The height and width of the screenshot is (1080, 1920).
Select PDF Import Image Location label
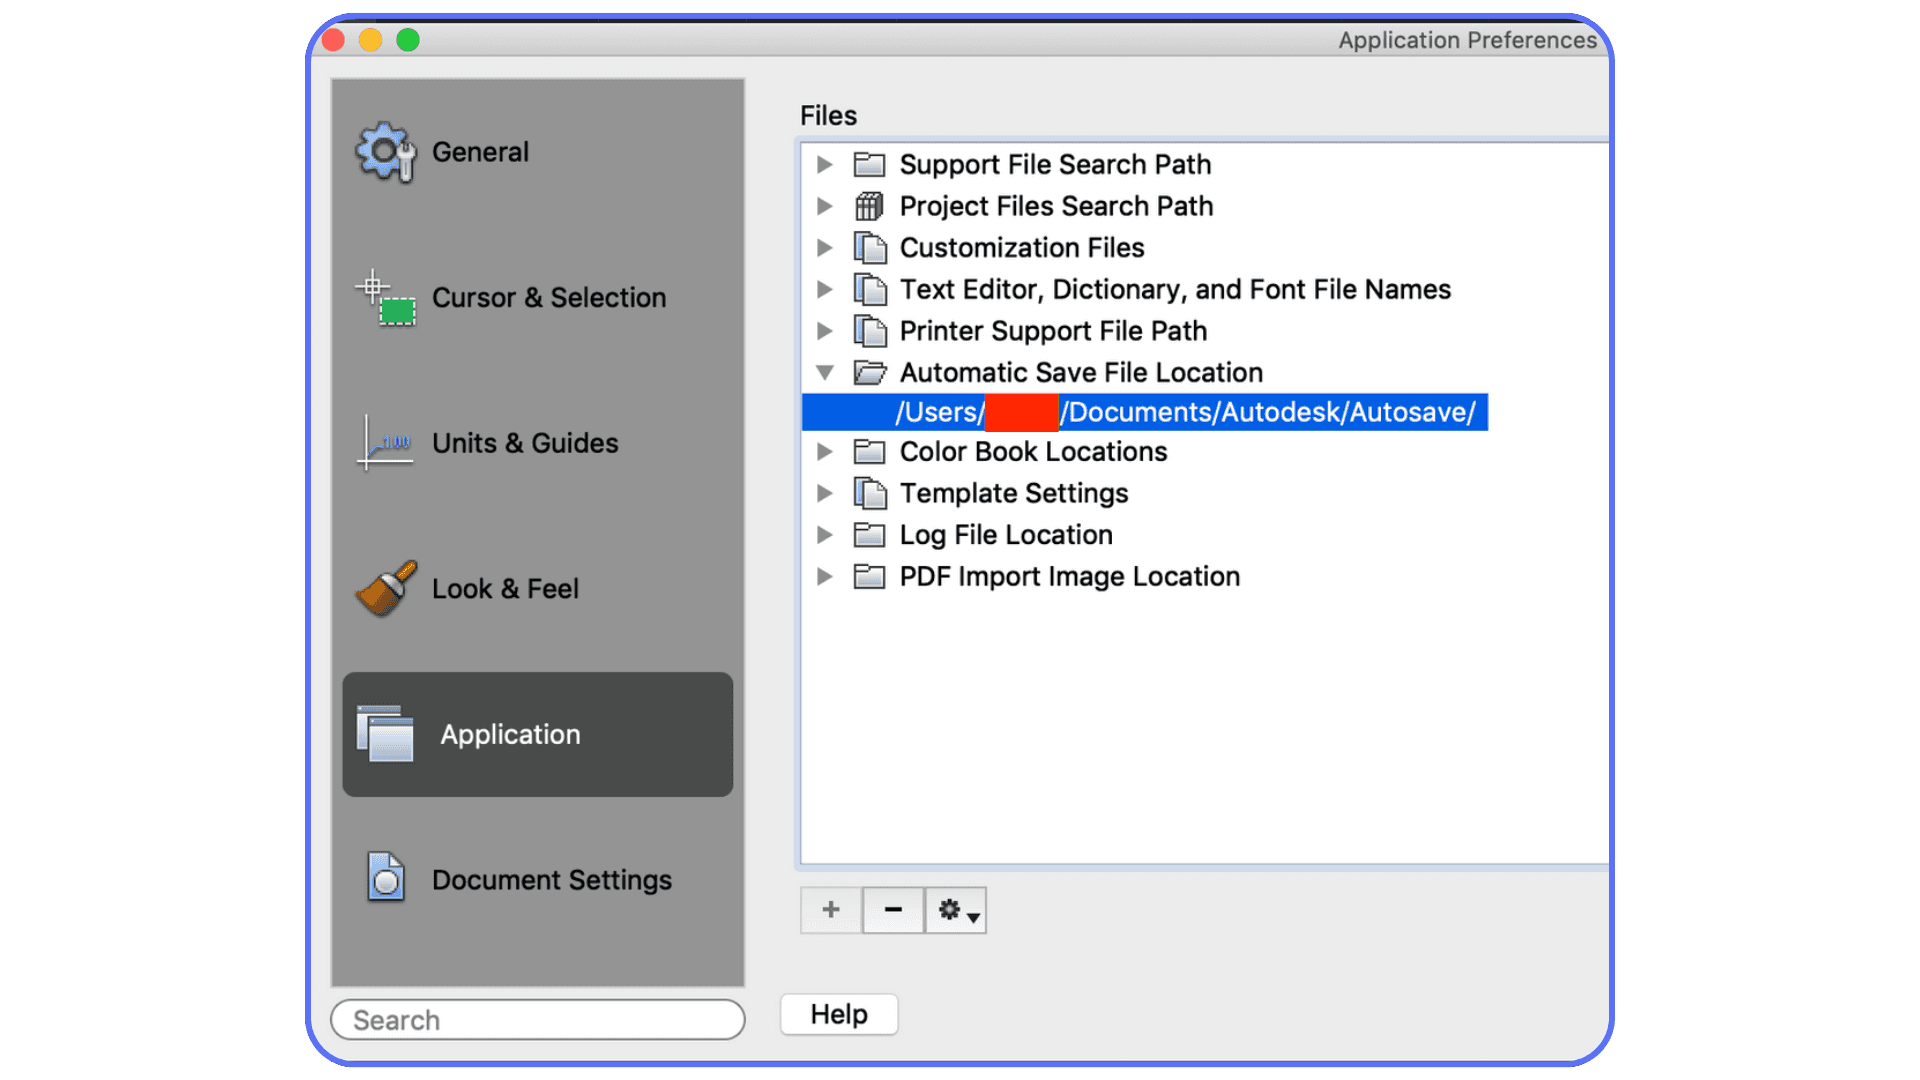point(1070,577)
